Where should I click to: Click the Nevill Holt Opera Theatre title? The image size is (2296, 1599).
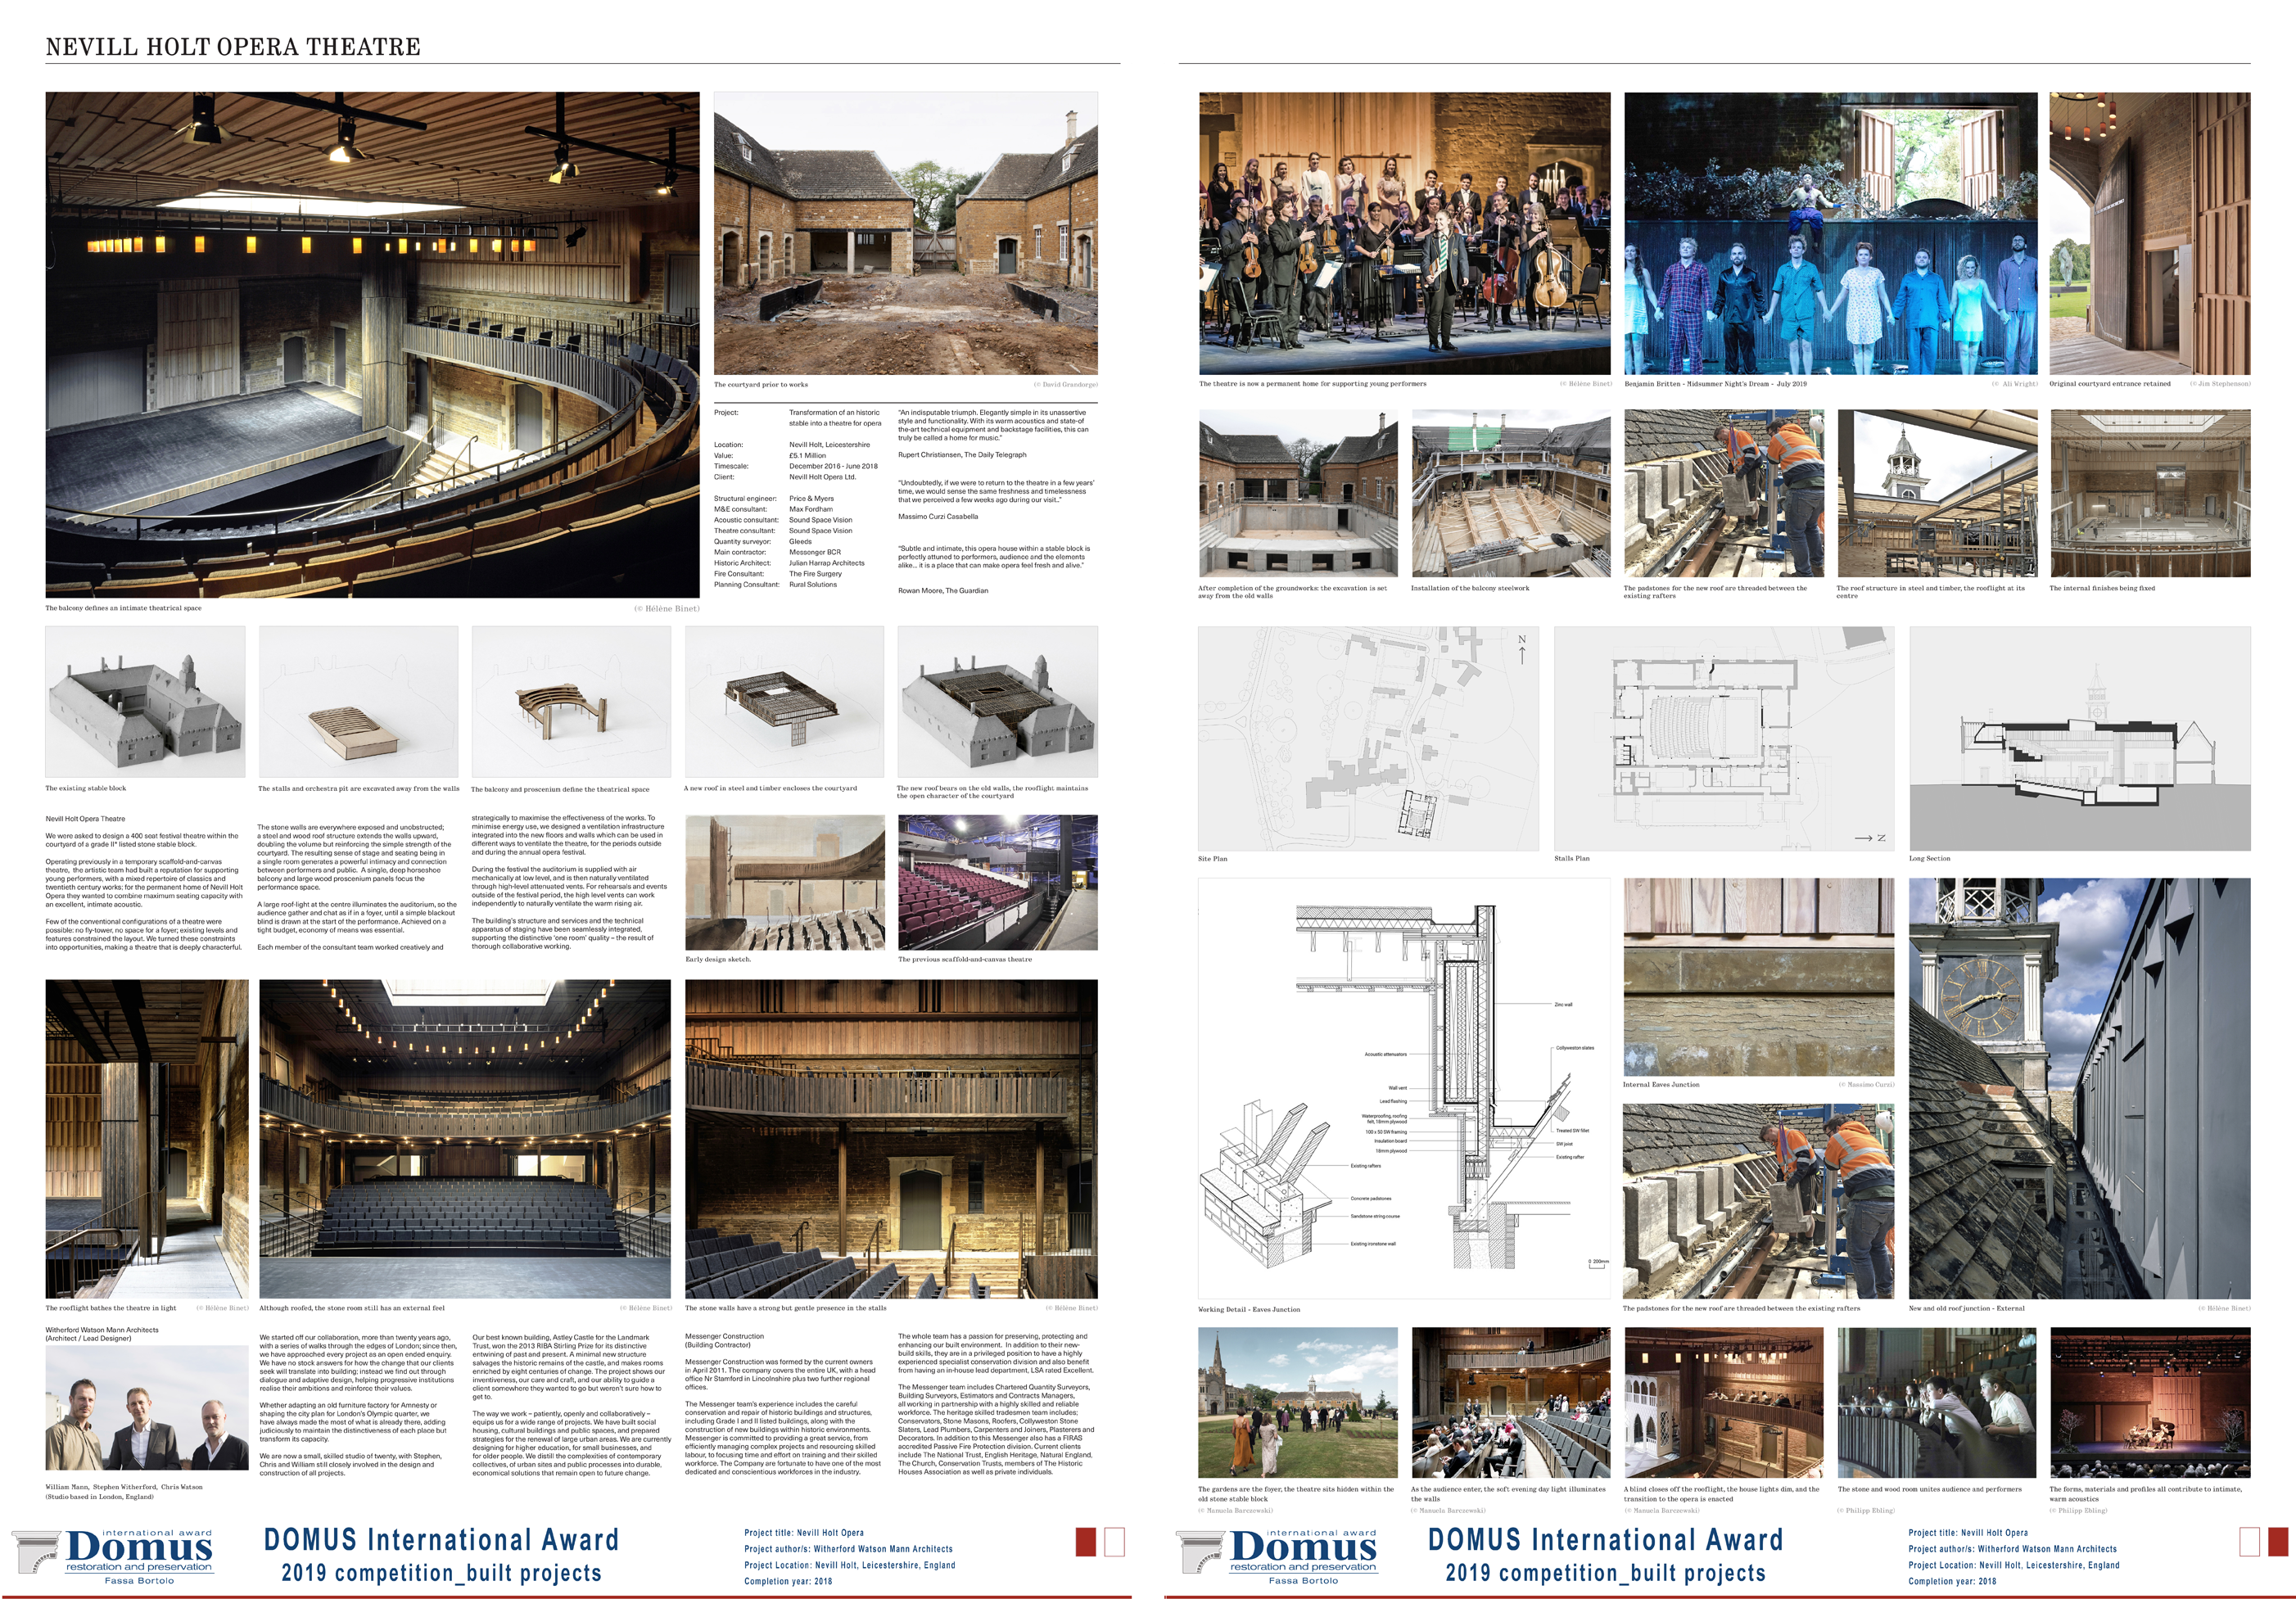[x=233, y=47]
